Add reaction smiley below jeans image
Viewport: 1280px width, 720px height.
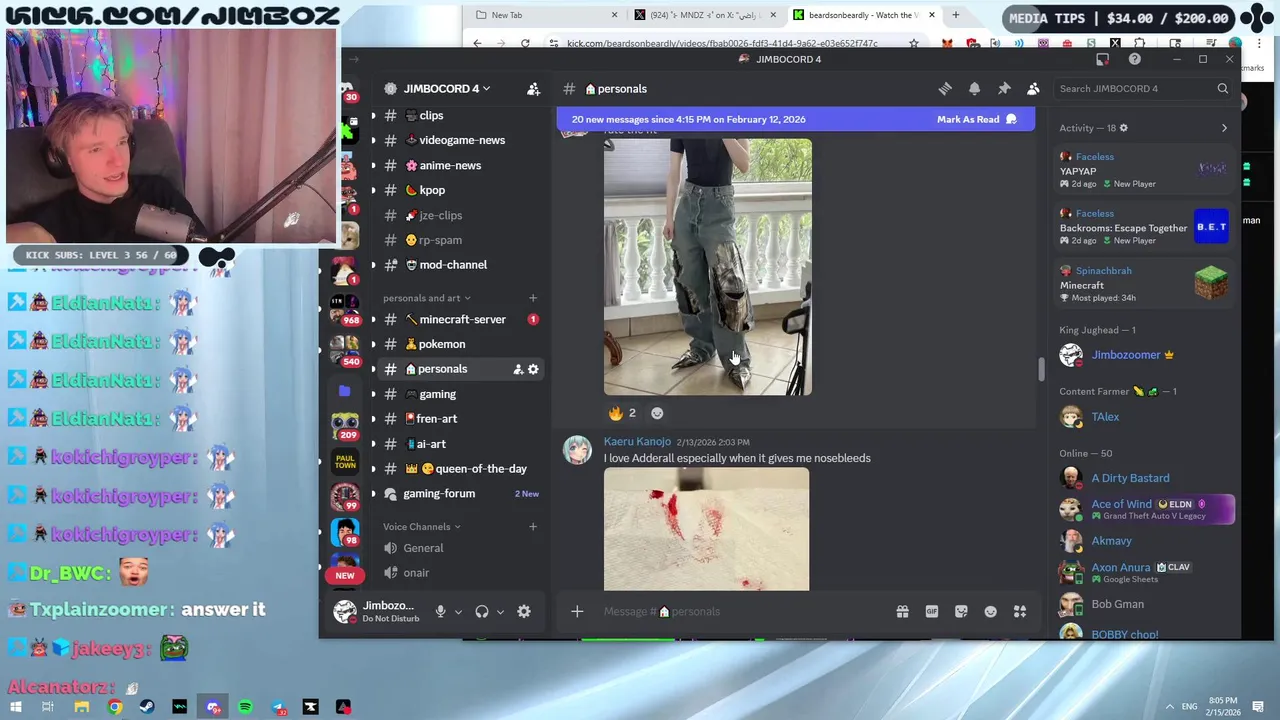657,413
